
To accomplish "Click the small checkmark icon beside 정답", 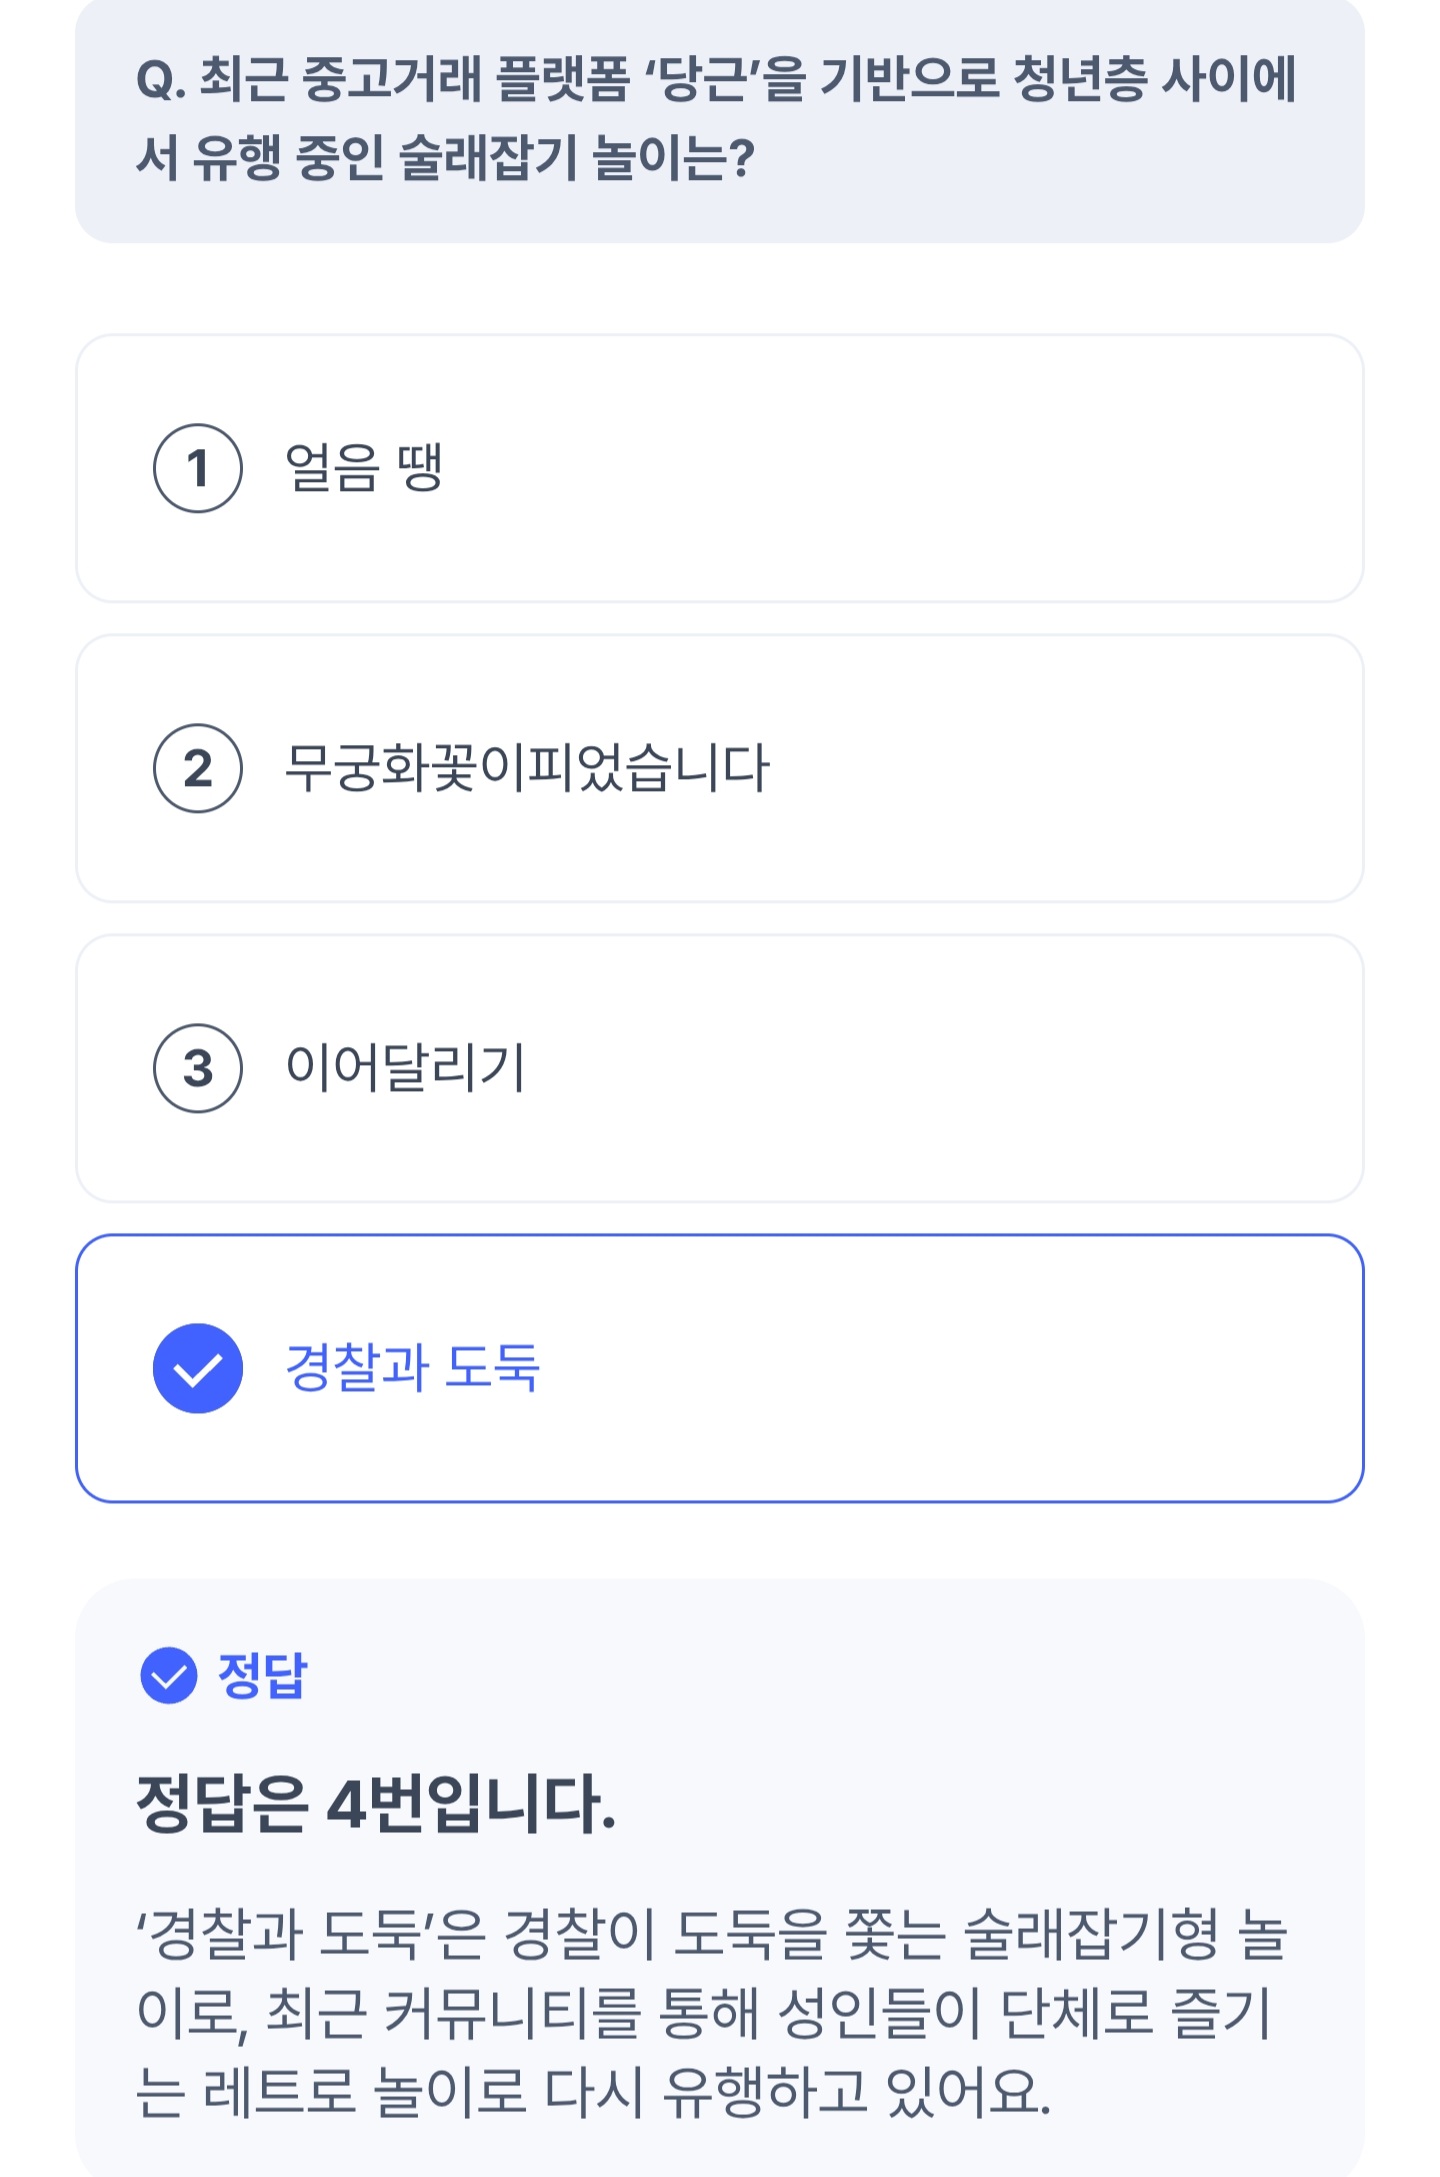I will click(169, 1675).
